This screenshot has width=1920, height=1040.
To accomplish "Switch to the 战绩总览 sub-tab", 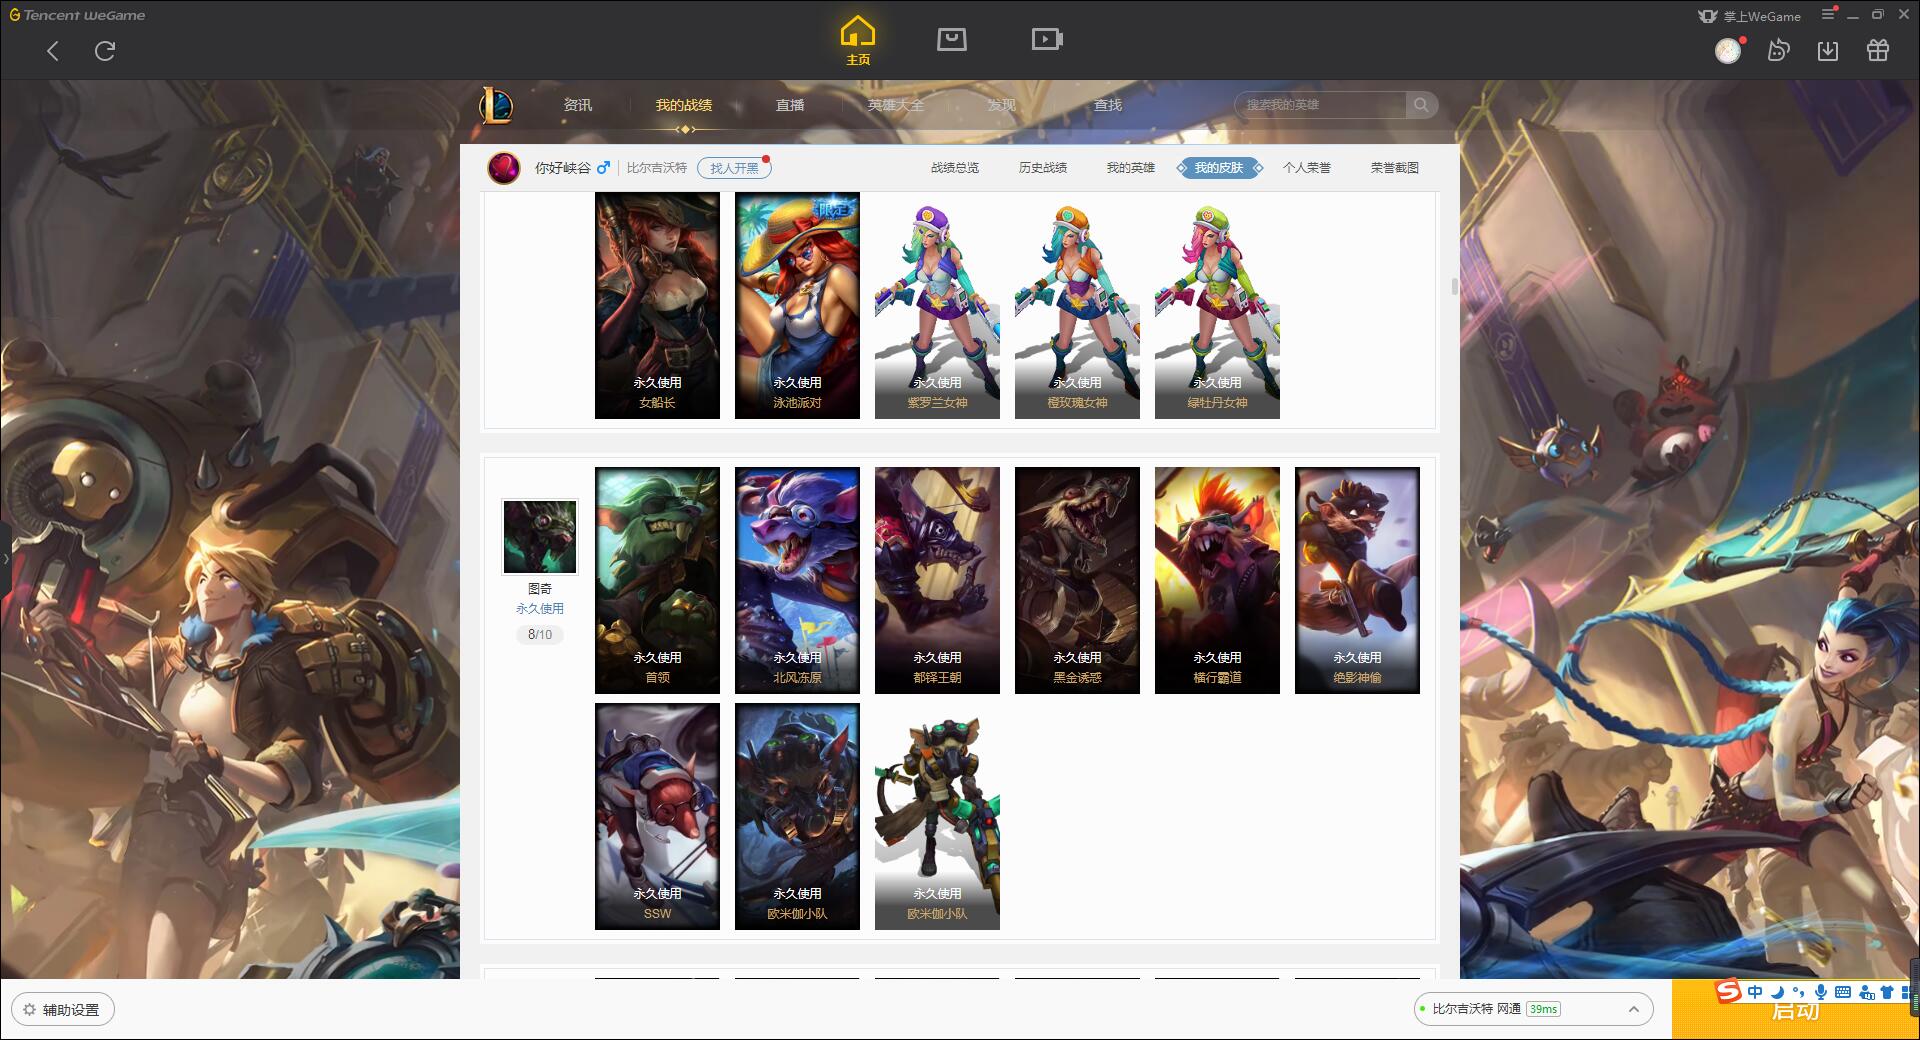I will tap(955, 168).
